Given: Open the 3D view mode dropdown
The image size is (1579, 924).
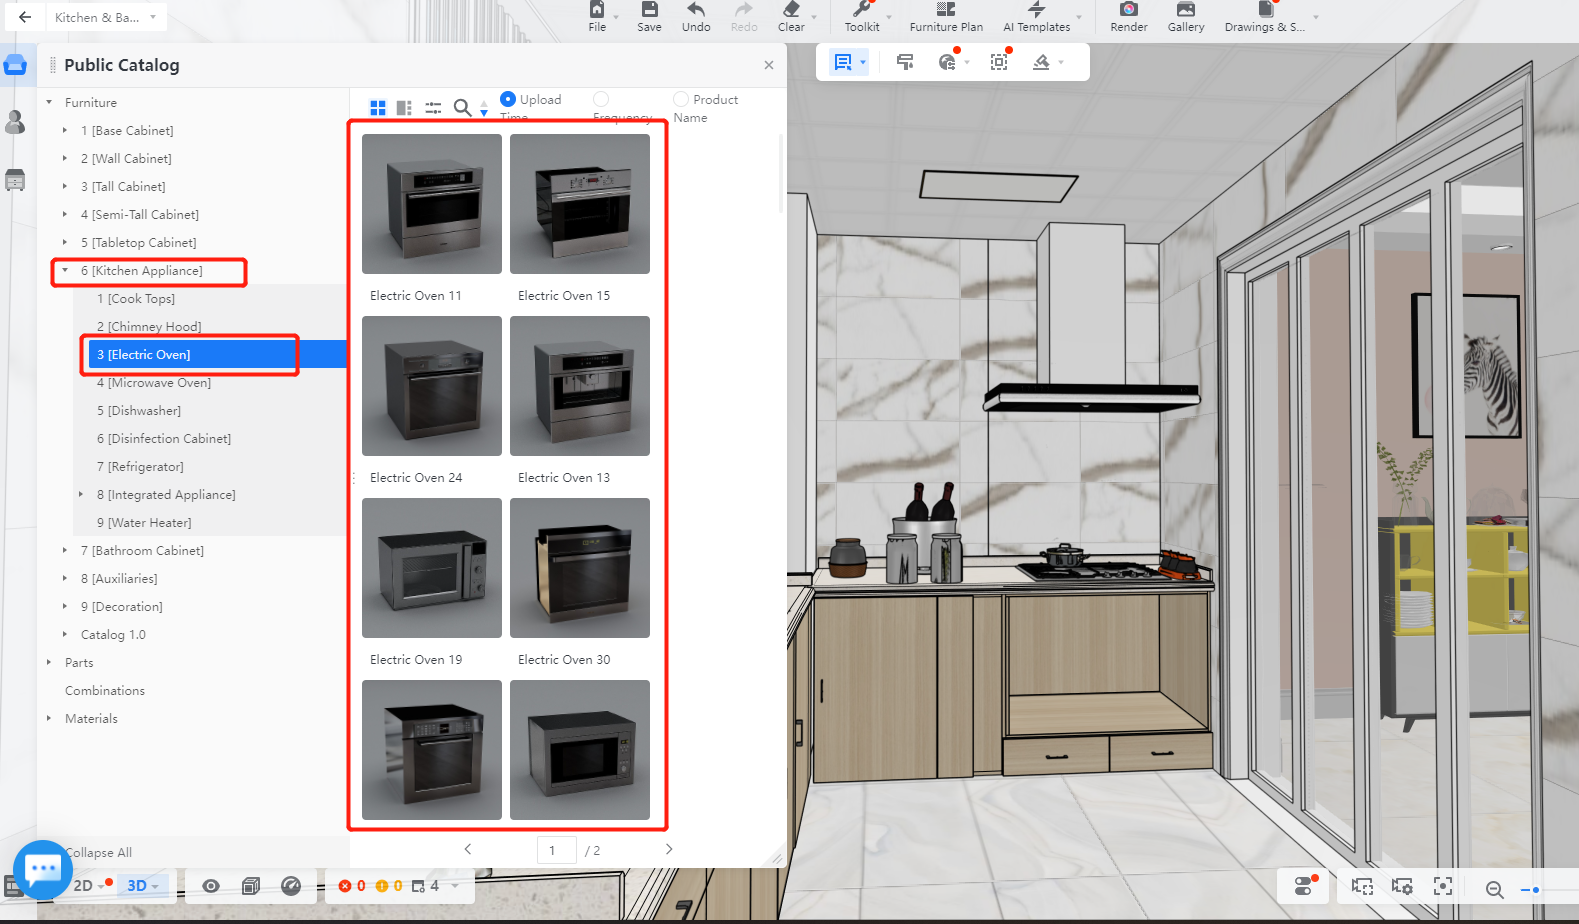Looking at the screenshot, I should [x=155, y=887].
